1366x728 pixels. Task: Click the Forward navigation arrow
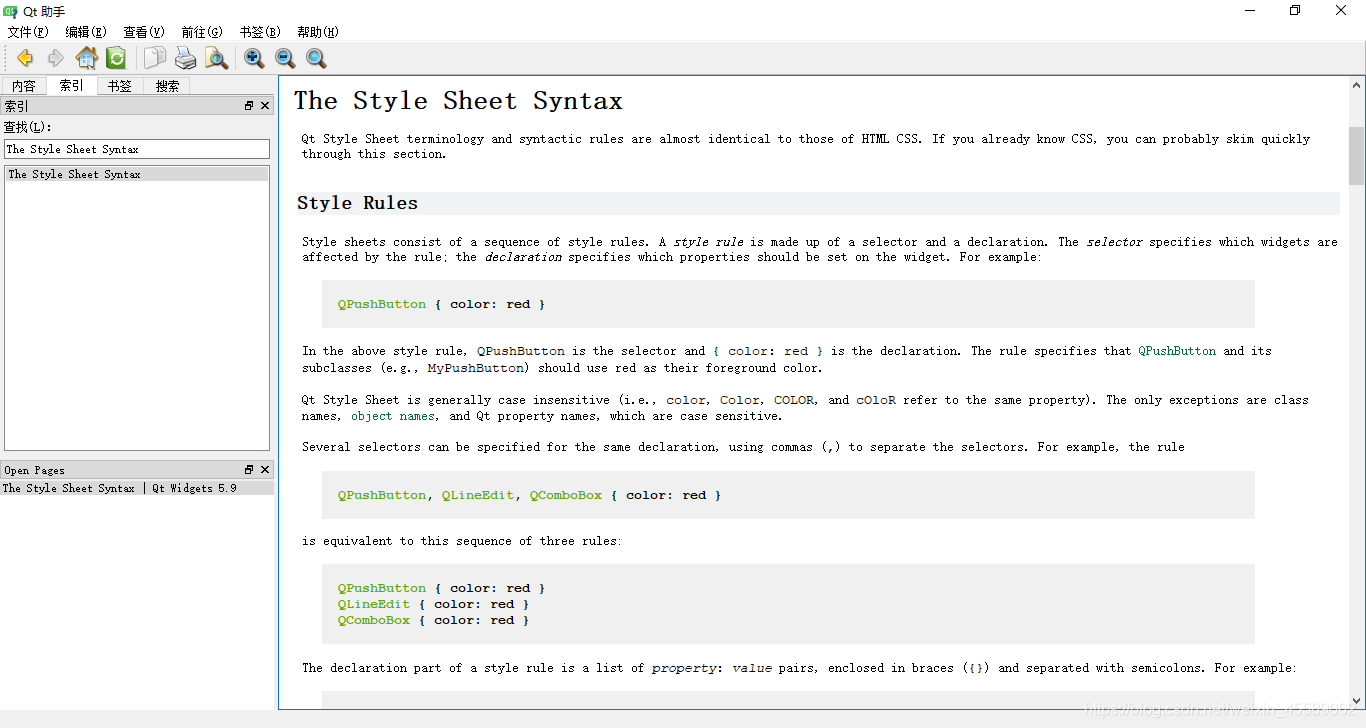tap(56, 58)
